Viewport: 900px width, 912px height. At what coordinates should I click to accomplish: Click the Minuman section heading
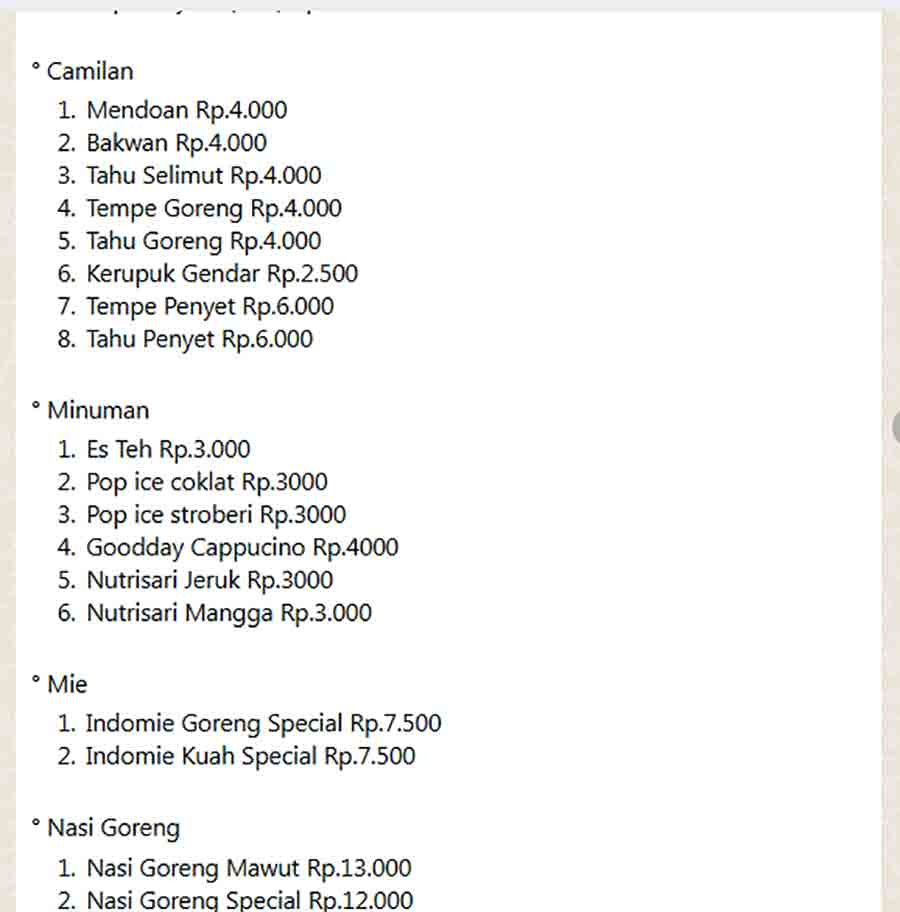[97, 410]
